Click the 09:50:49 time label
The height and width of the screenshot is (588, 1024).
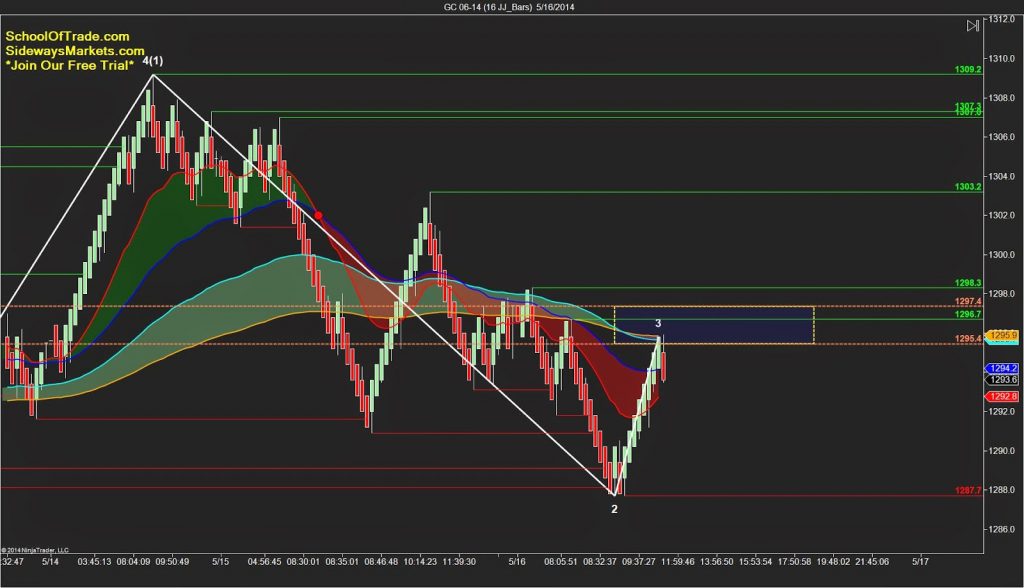pyautogui.click(x=172, y=561)
